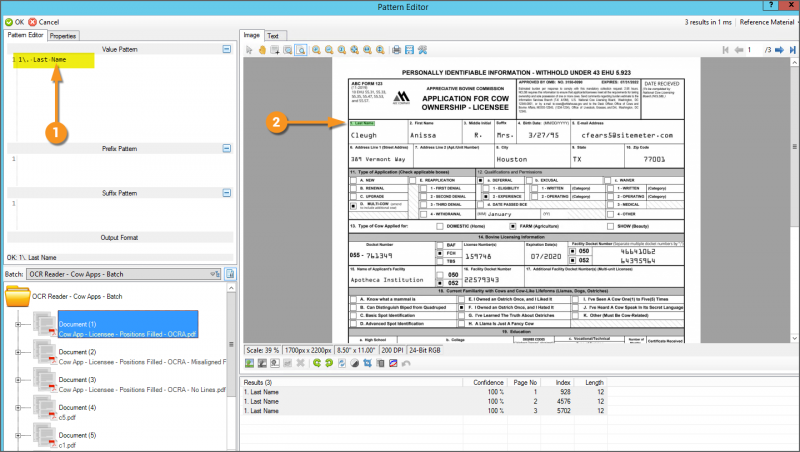Collapse the Value Pattern section

(227, 49)
